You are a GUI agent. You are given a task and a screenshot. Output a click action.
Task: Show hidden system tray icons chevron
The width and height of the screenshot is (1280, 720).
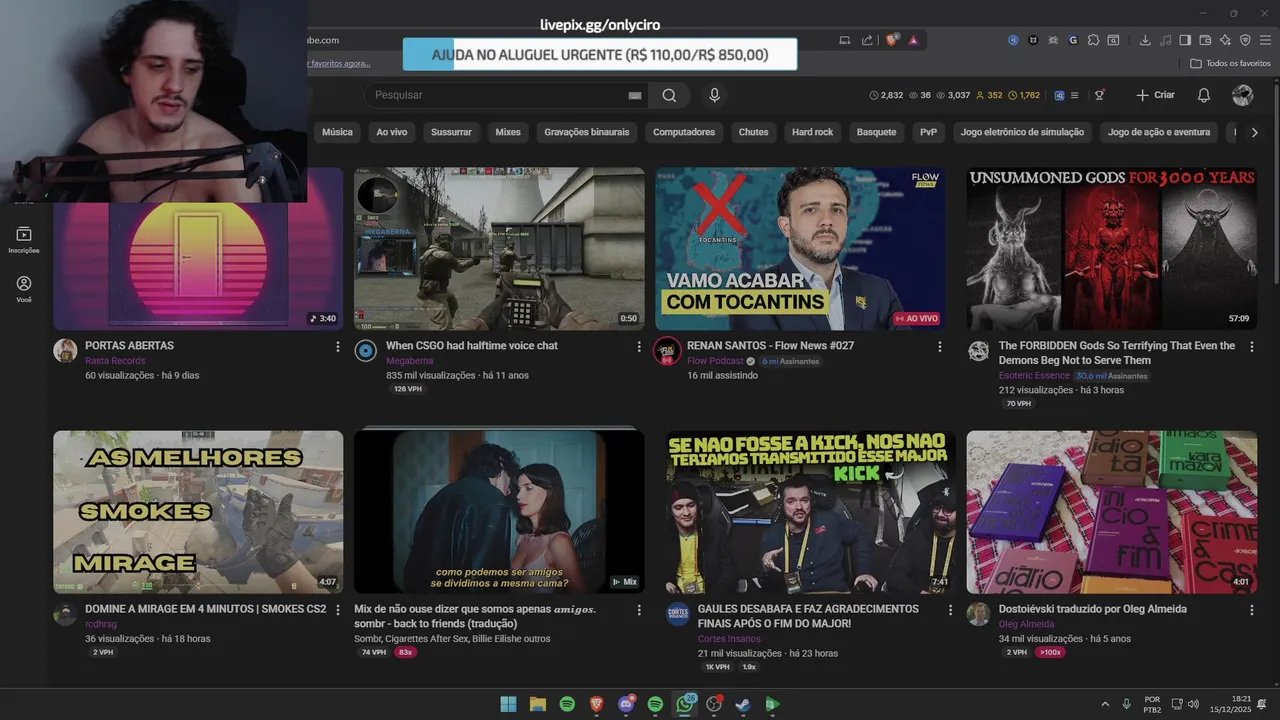[x=1105, y=704]
